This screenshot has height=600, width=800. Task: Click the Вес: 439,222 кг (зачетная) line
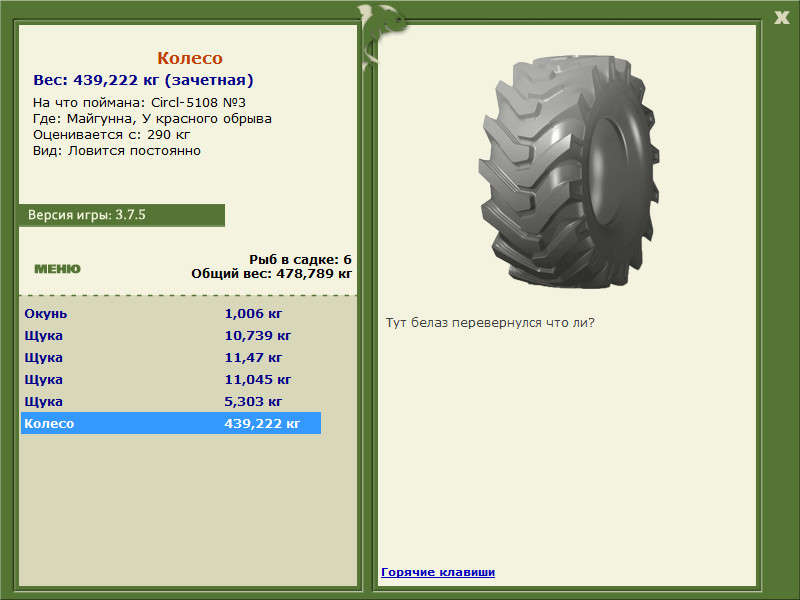click(143, 80)
